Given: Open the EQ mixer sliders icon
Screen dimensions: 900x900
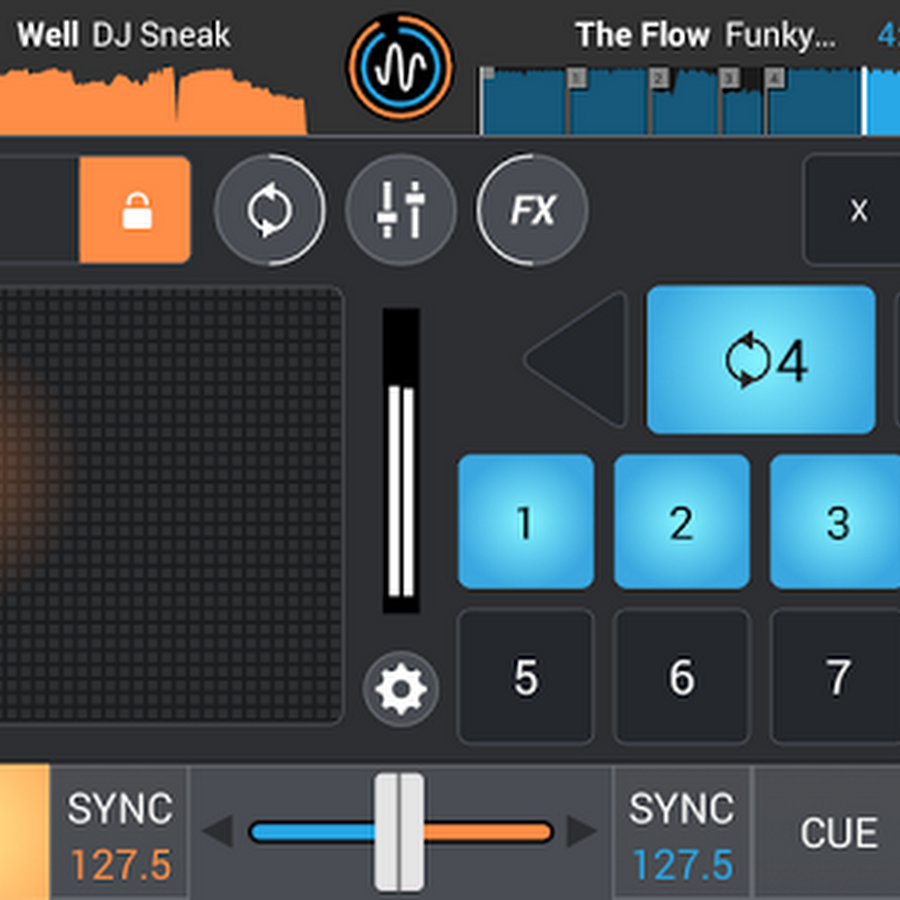Looking at the screenshot, I should (401, 210).
